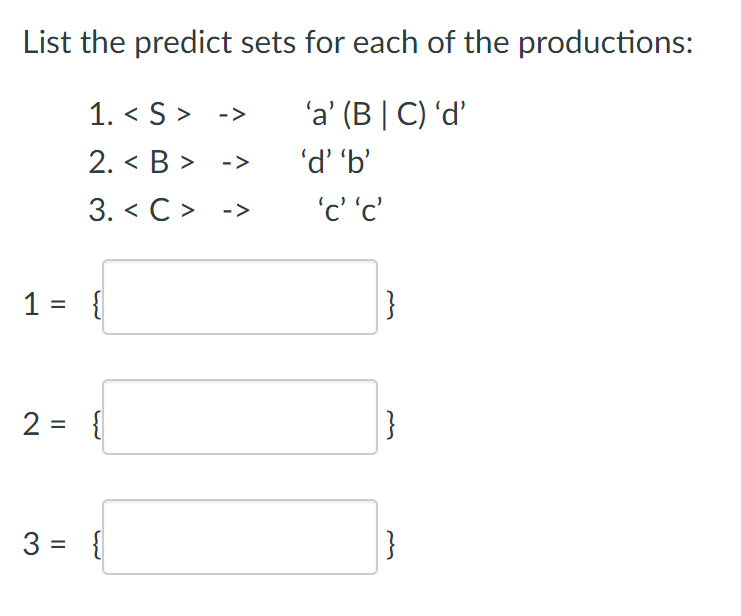Click the arrow in production 1
The height and width of the screenshot is (616, 741).
[233, 115]
